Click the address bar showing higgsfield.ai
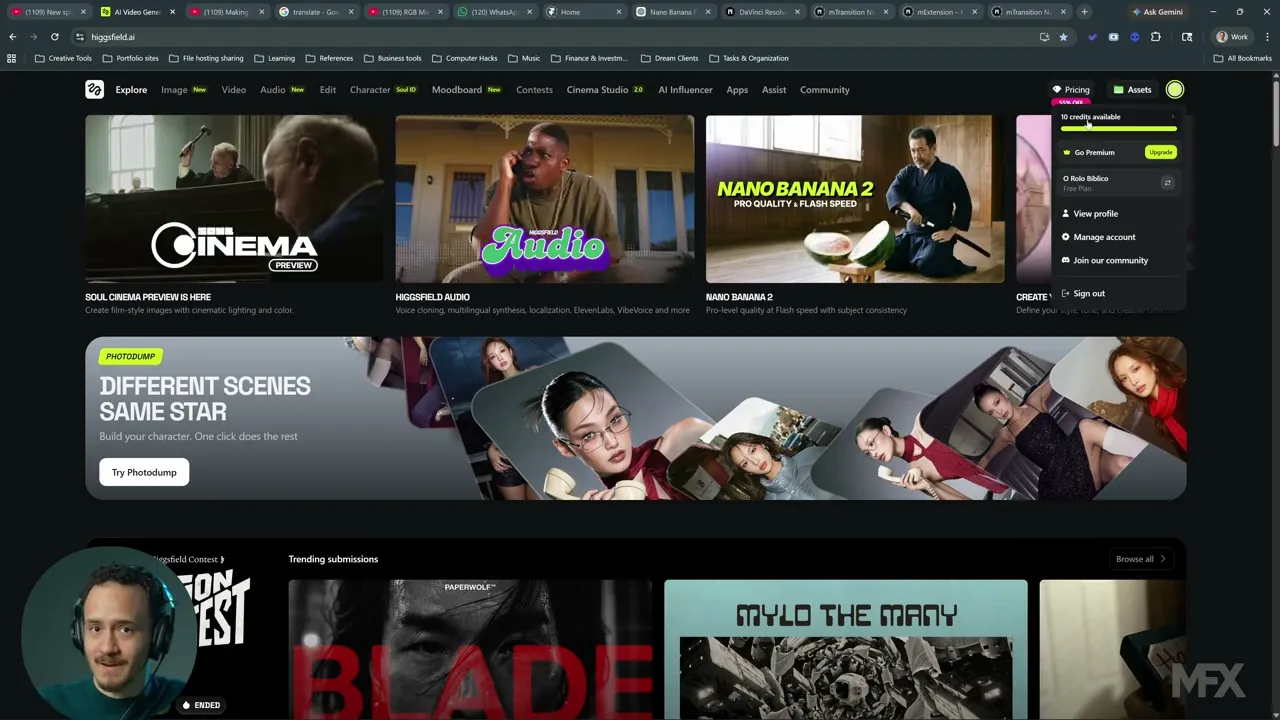The width and height of the screenshot is (1280, 720). pos(560,37)
